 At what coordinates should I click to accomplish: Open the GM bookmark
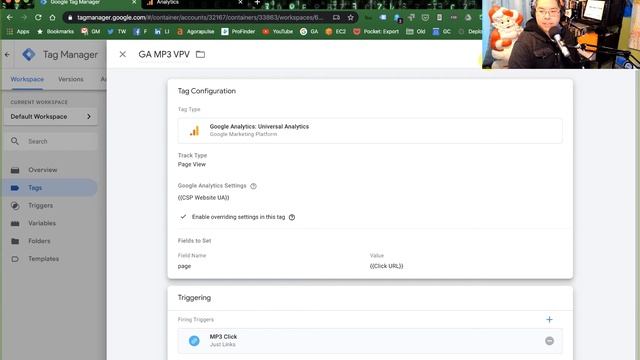click(x=91, y=31)
